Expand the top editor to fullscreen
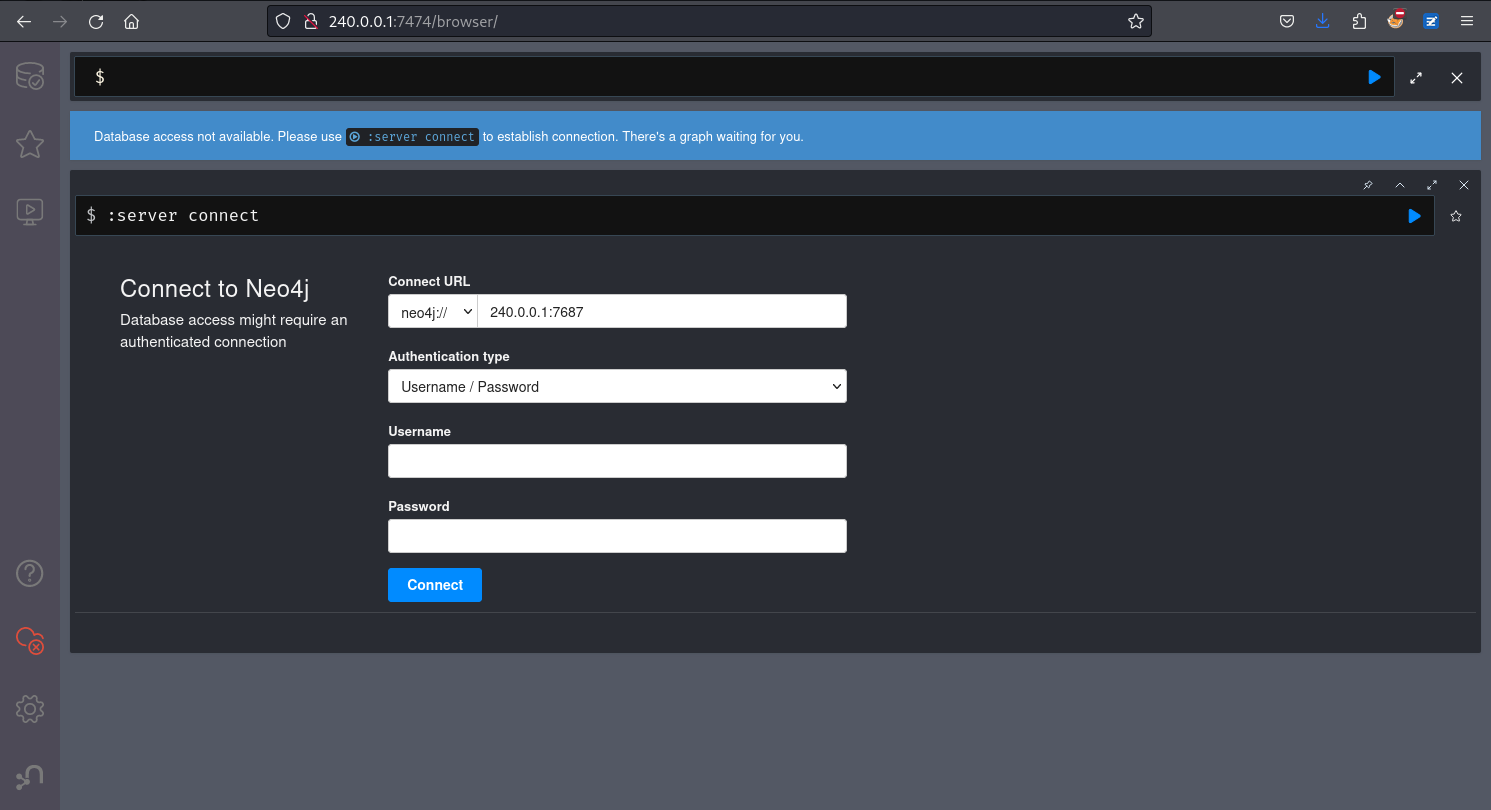The image size is (1491, 810). pos(1416,78)
